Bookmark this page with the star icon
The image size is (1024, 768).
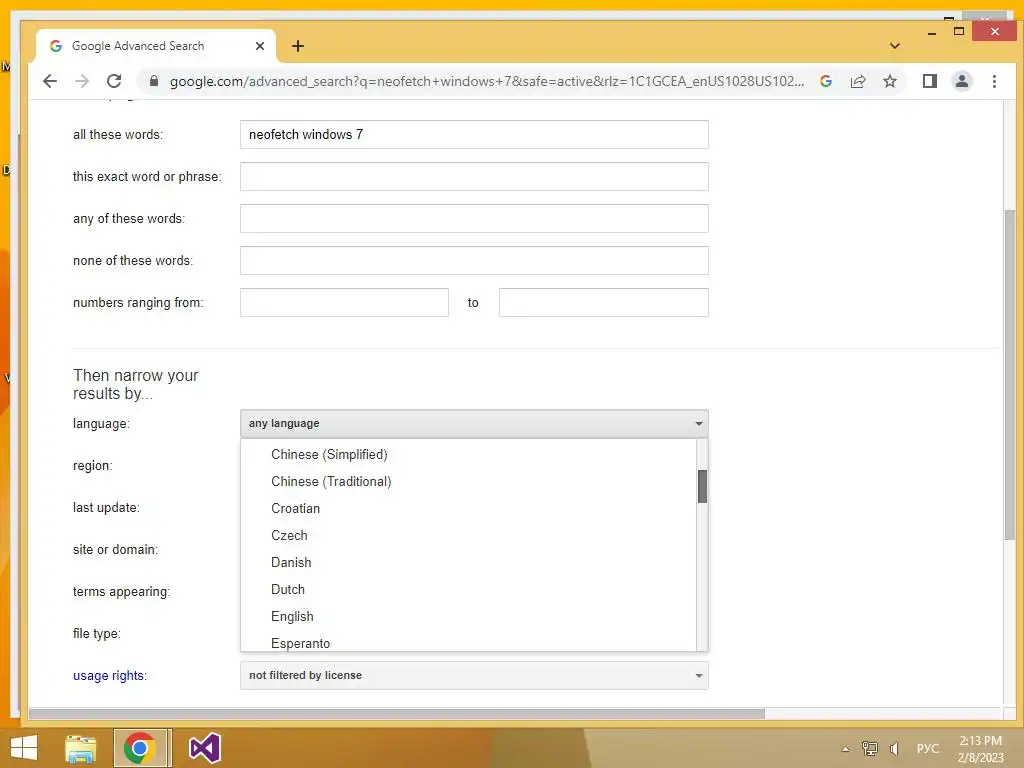click(889, 81)
